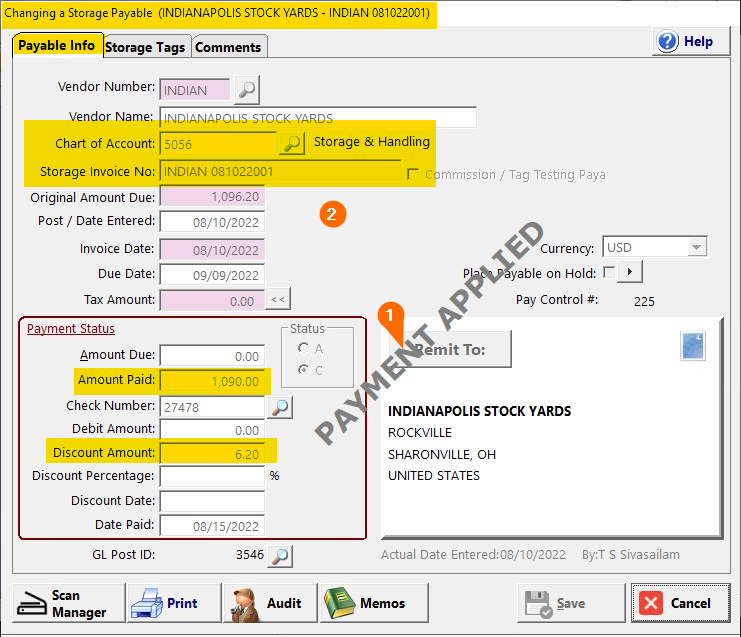Click the Pay Control number 225

(644, 301)
